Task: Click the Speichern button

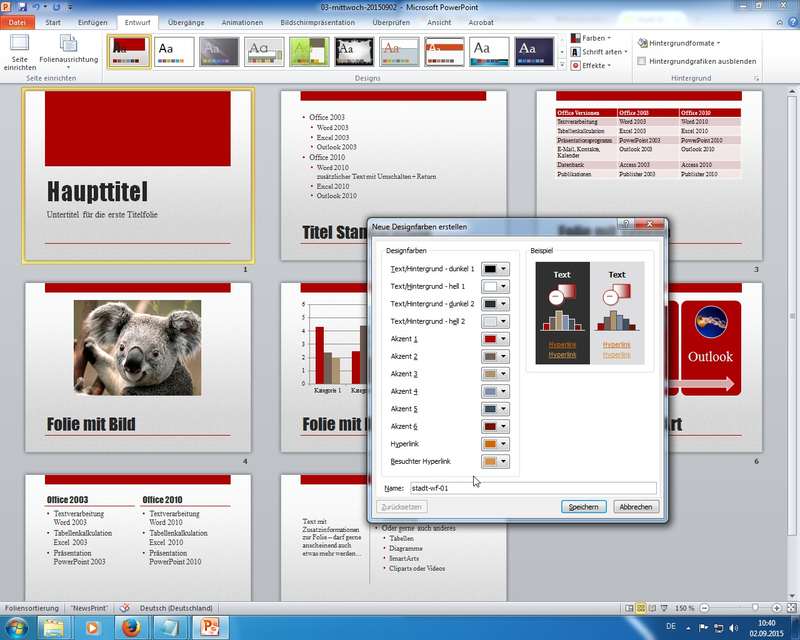Action: [583, 507]
